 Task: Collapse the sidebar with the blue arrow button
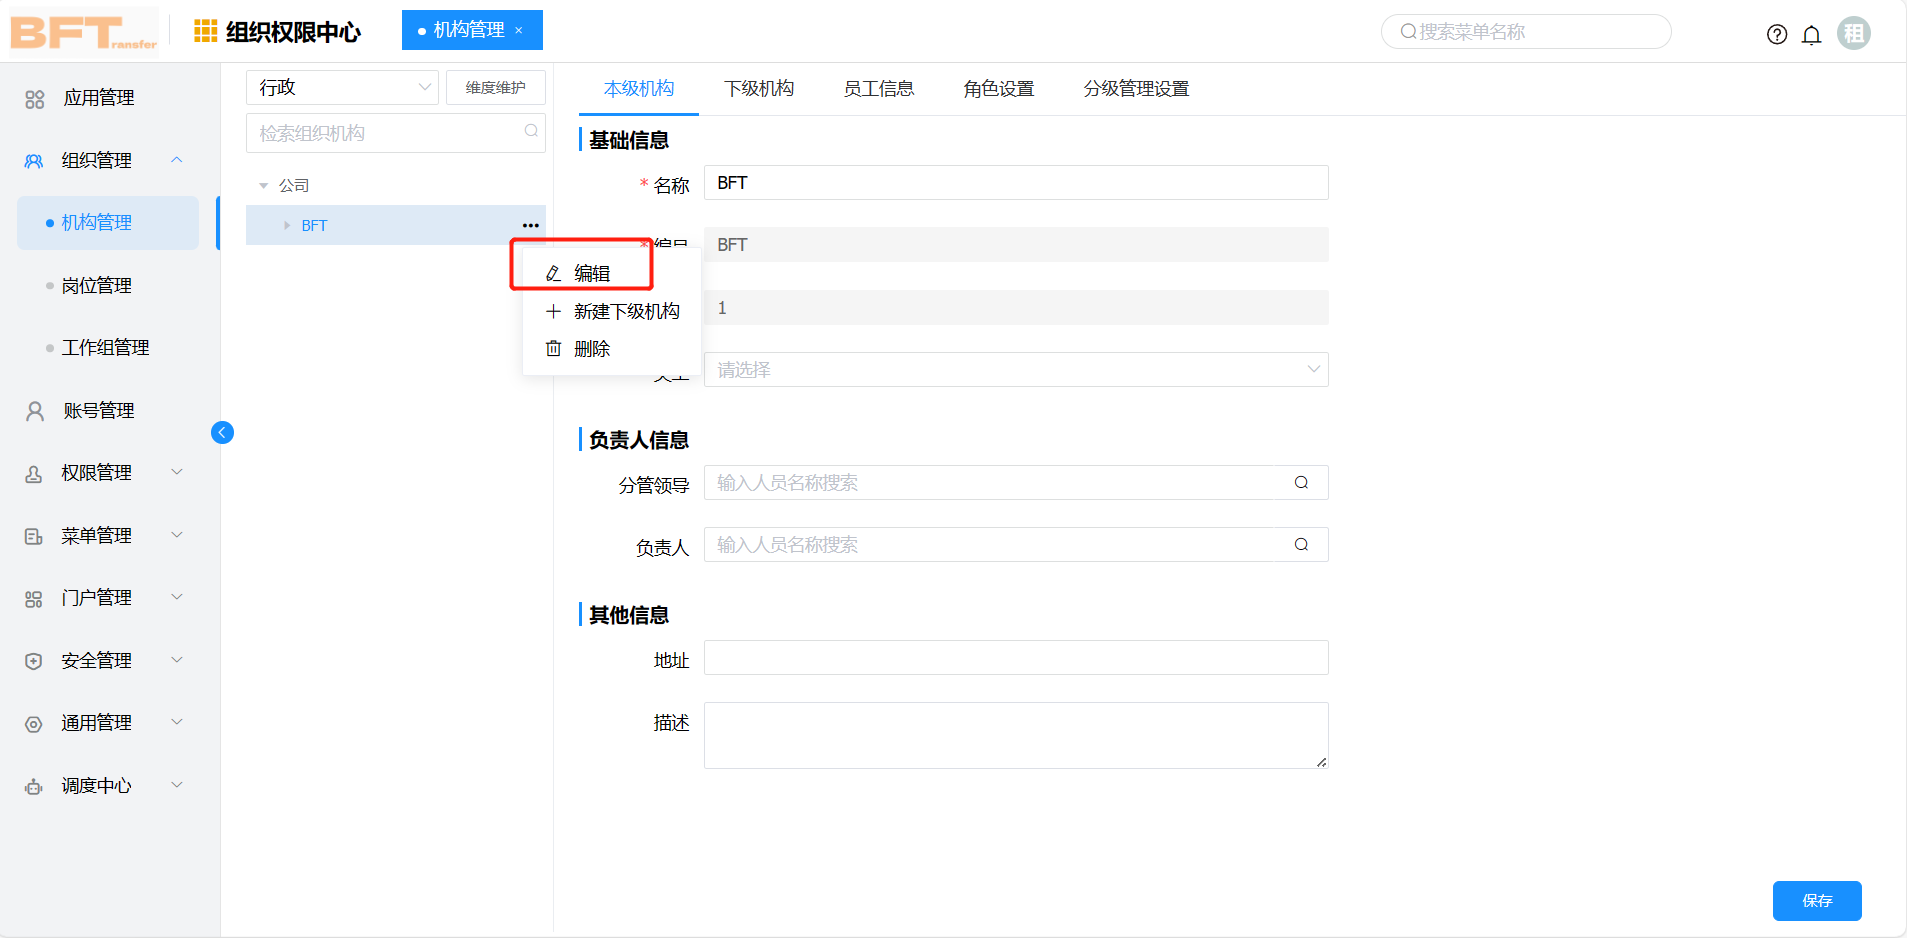(x=222, y=432)
